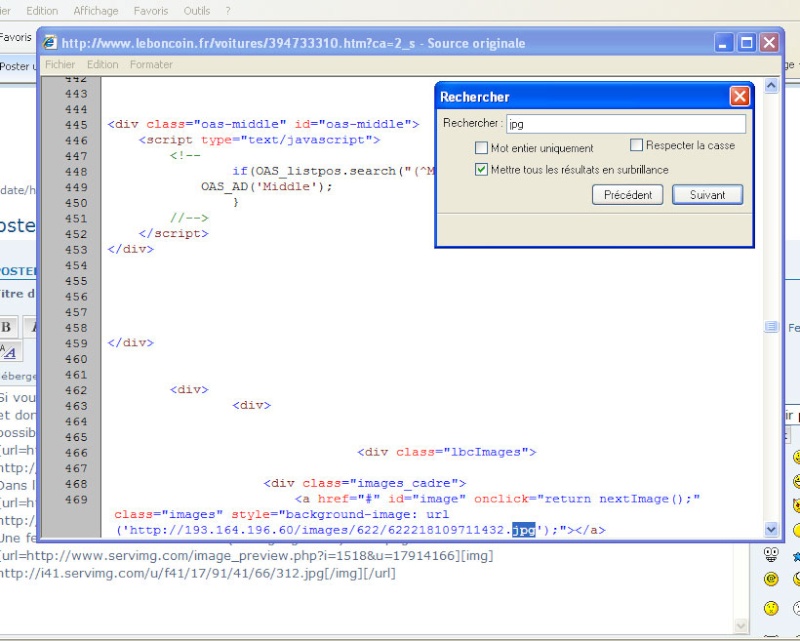800x641 pixels.
Task: Open Affichage menu in browser window
Action: [x=95, y=11]
